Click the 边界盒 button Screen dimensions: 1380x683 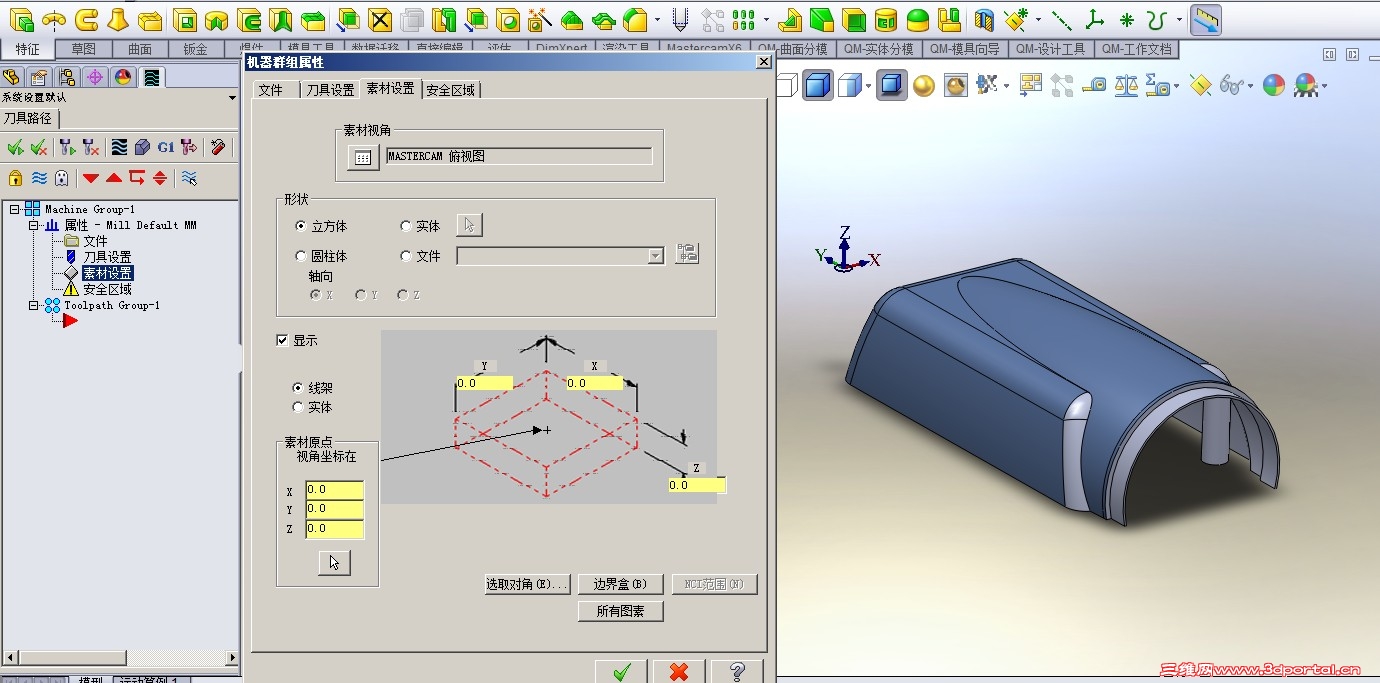(x=621, y=585)
